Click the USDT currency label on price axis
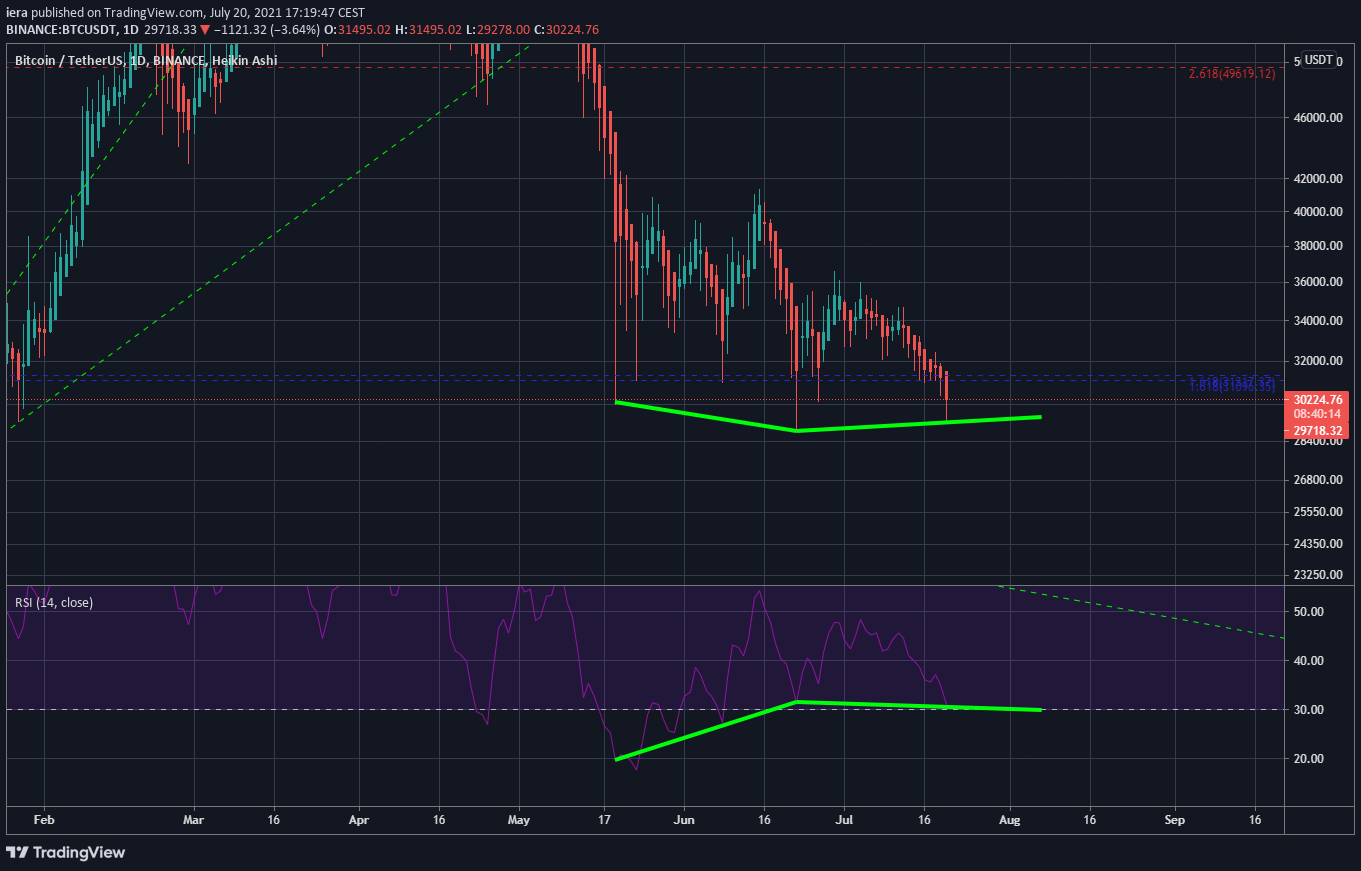Viewport: 1361px width, 871px height. click(x=1319, y=60)
